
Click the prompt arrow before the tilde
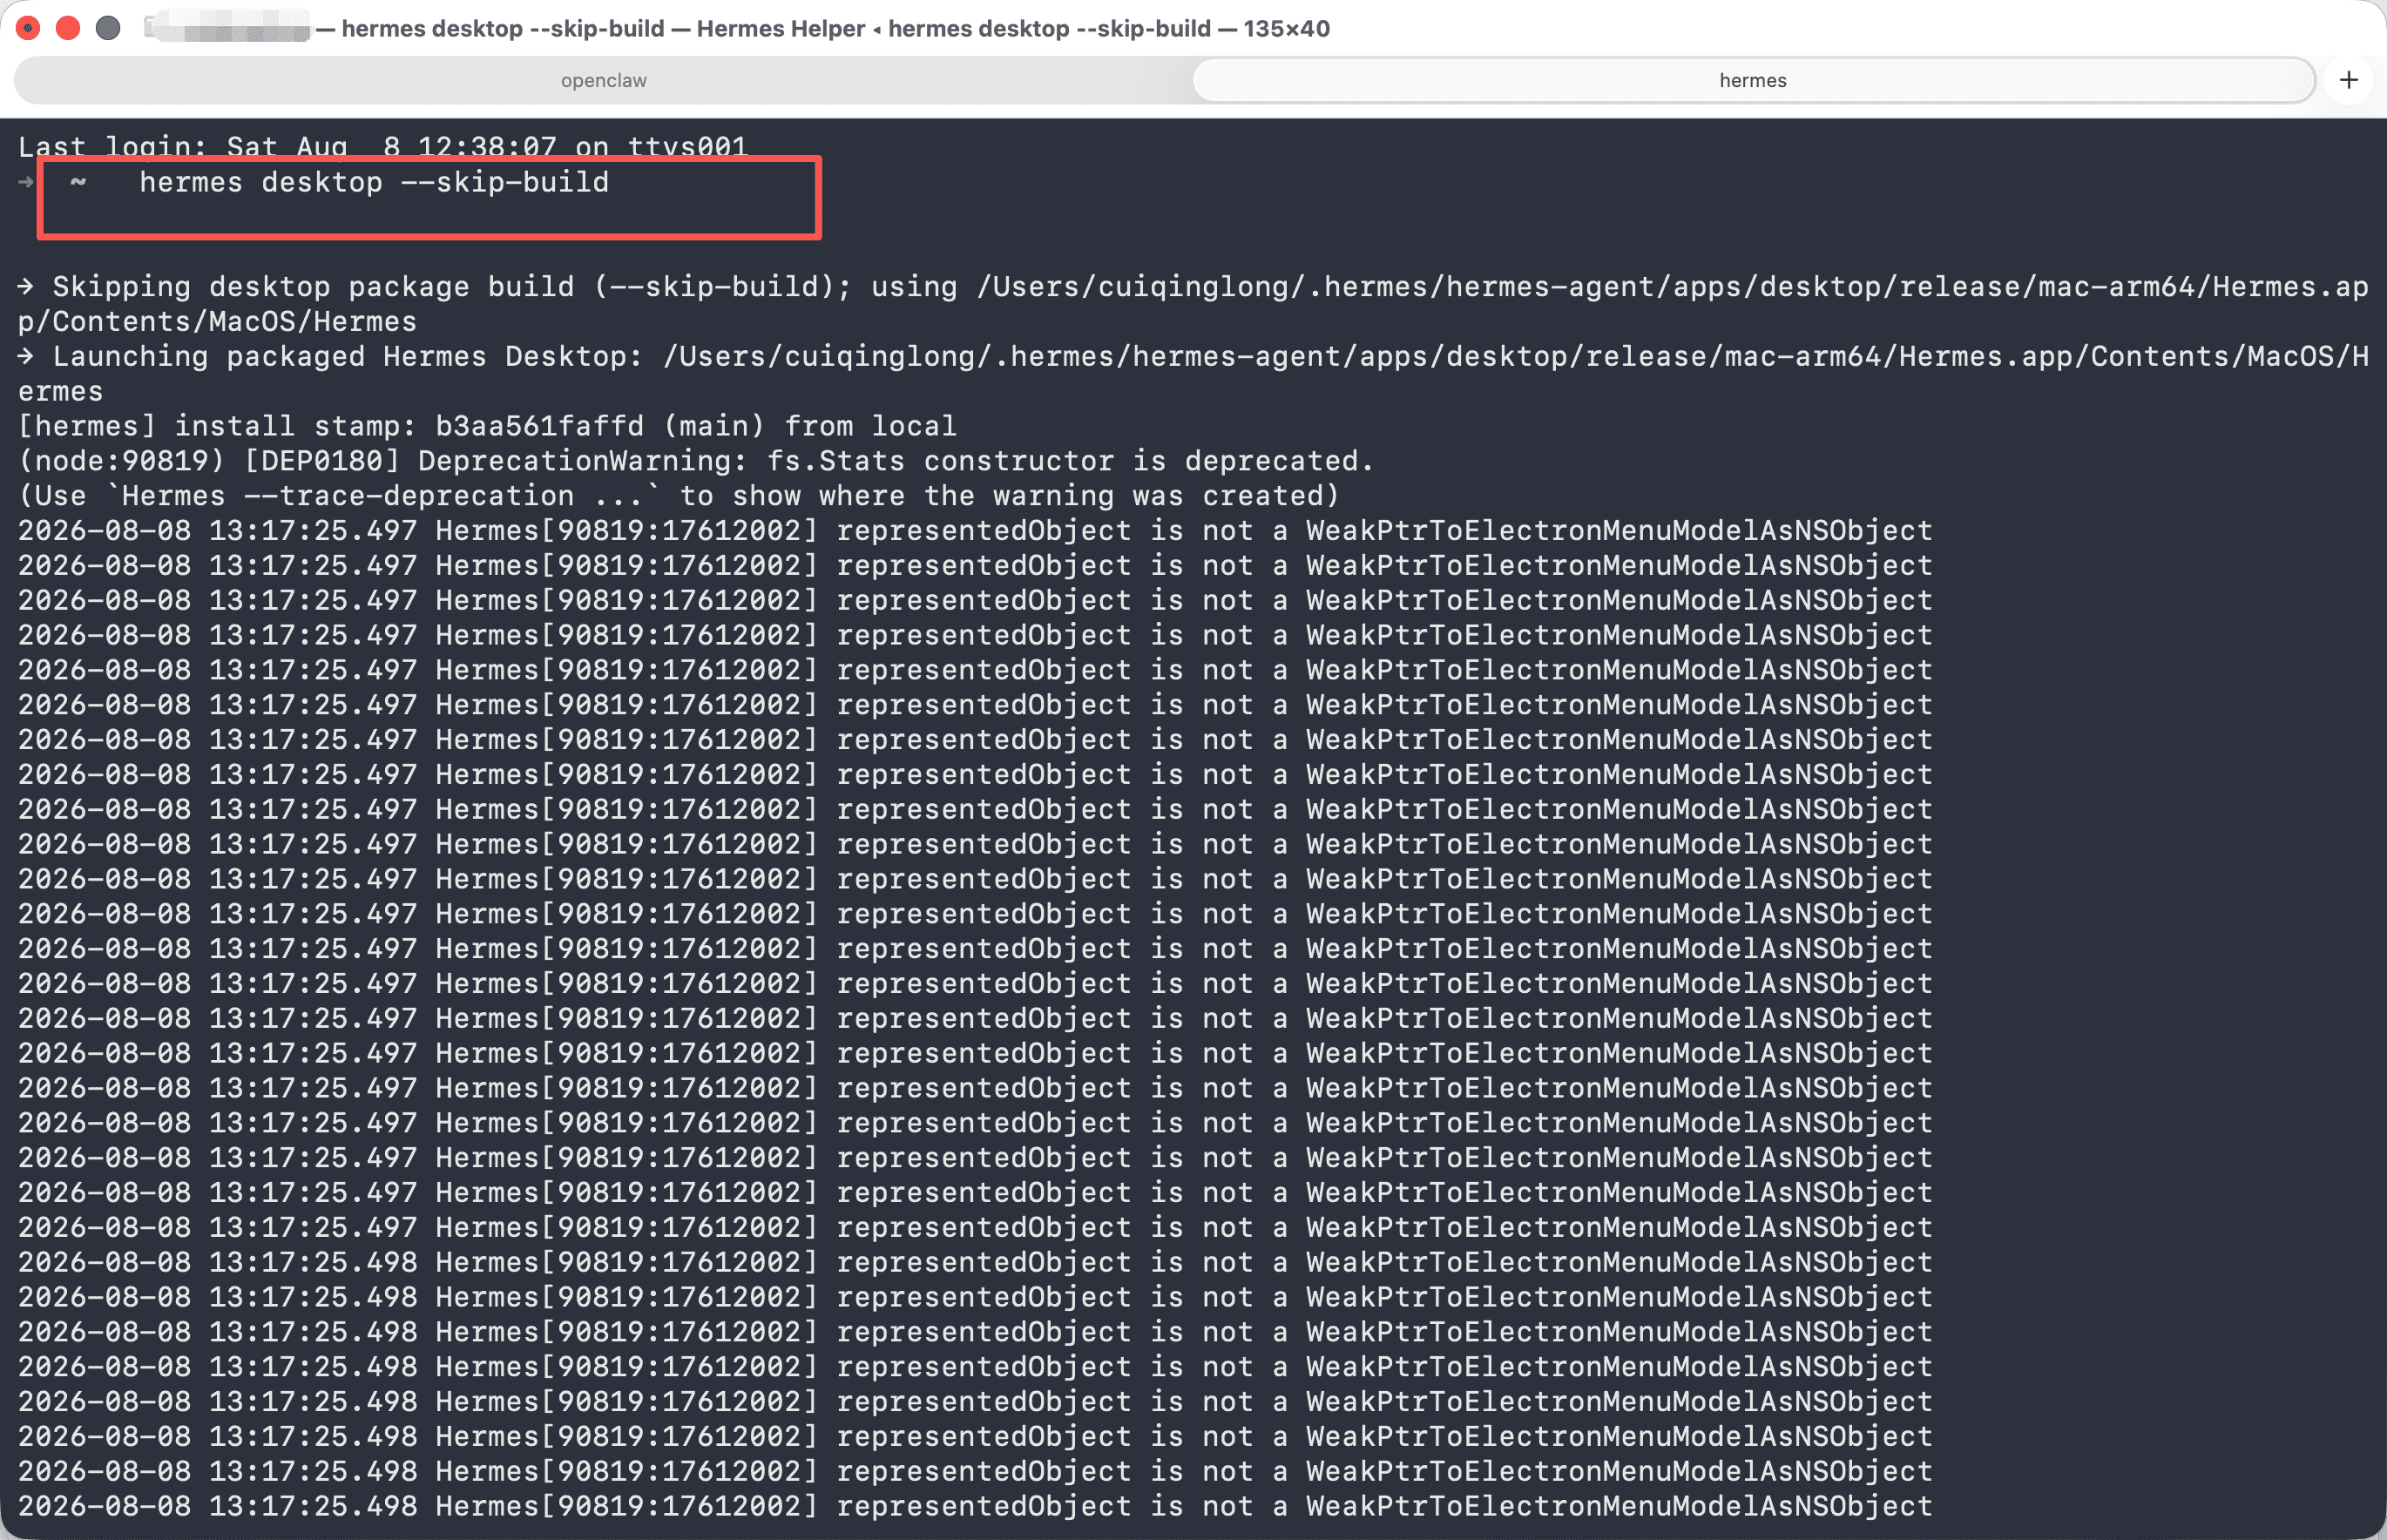pos(26,182)
